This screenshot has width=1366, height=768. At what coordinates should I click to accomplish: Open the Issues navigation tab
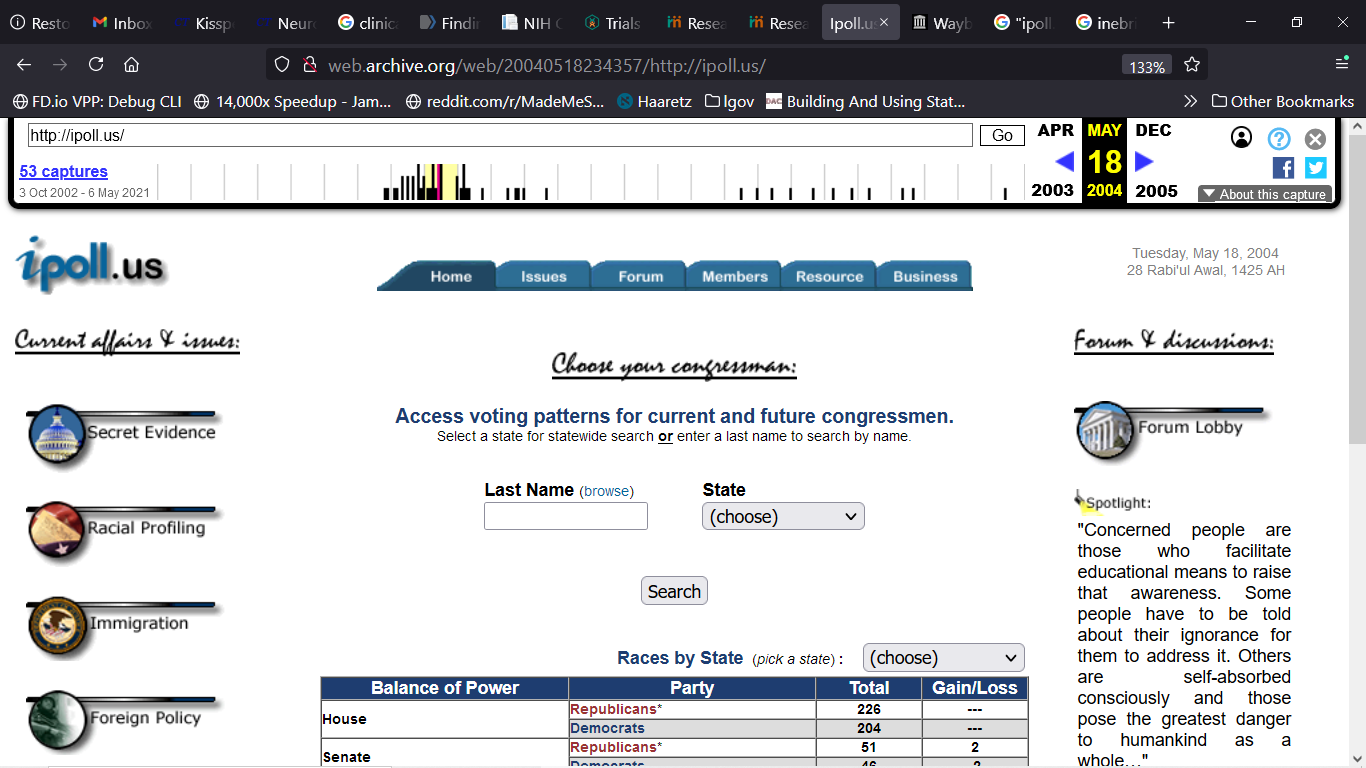(543, 277)
